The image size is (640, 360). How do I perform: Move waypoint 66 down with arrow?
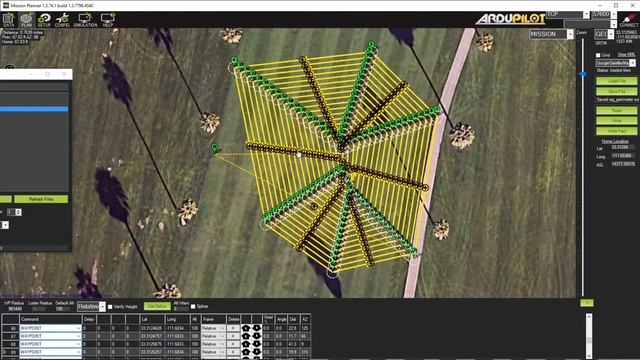click(256, 328)
